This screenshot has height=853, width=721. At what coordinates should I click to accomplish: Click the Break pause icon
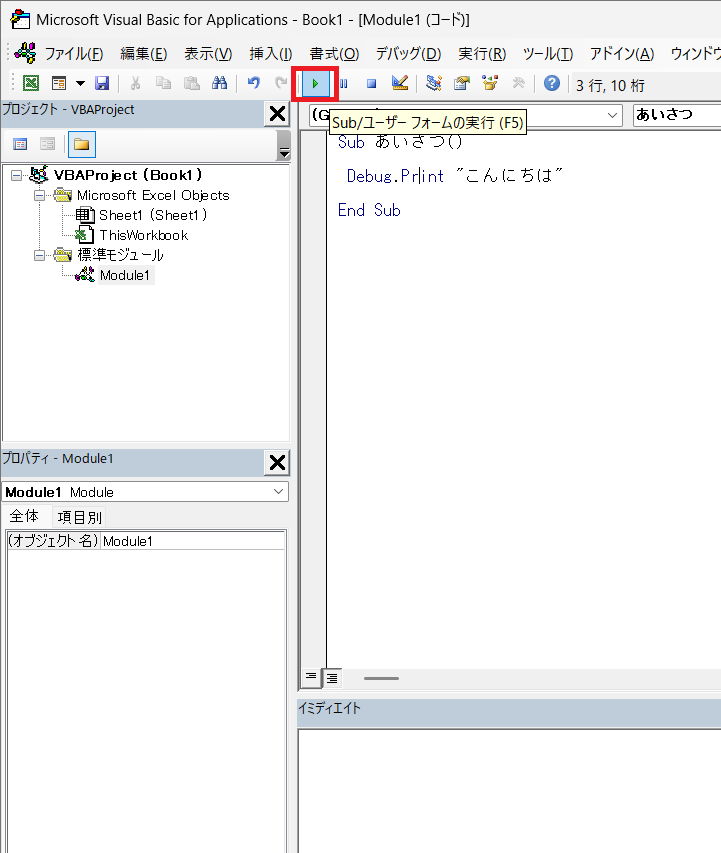point(344,83)
